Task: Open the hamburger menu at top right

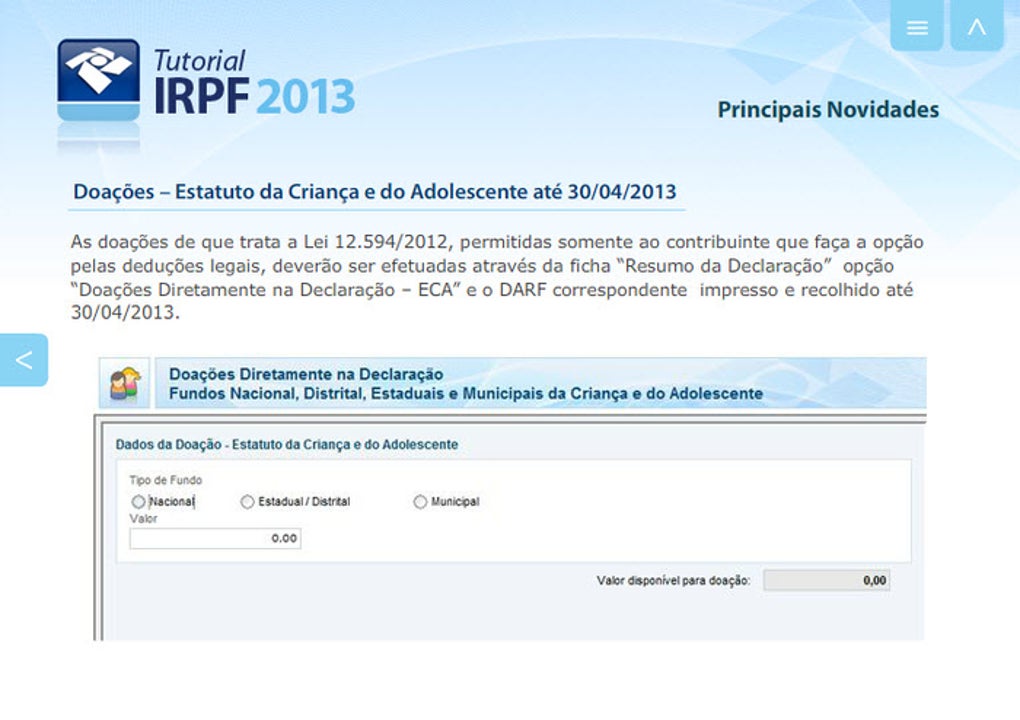Action: [917, 25]
